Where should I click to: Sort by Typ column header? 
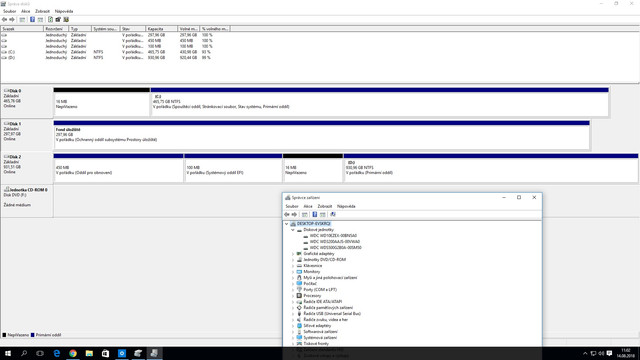[x=80, y=29]
